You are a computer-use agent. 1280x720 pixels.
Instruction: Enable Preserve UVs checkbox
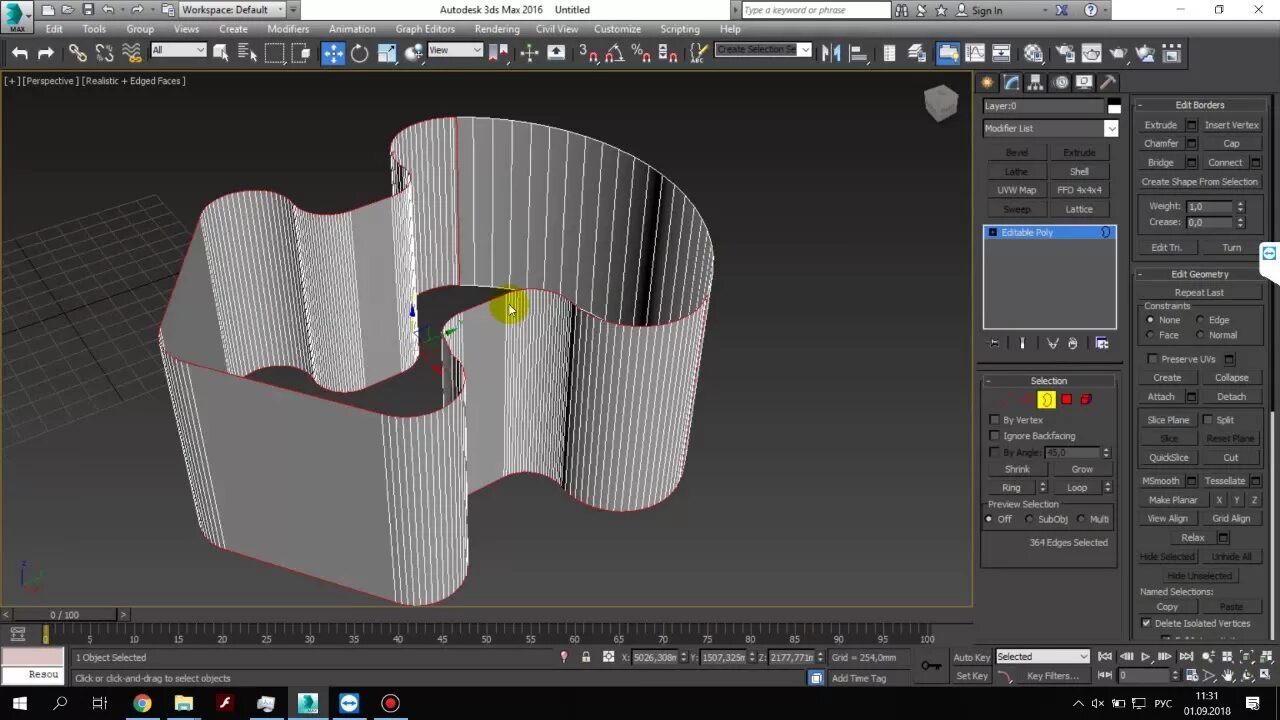pos(1153,359)
